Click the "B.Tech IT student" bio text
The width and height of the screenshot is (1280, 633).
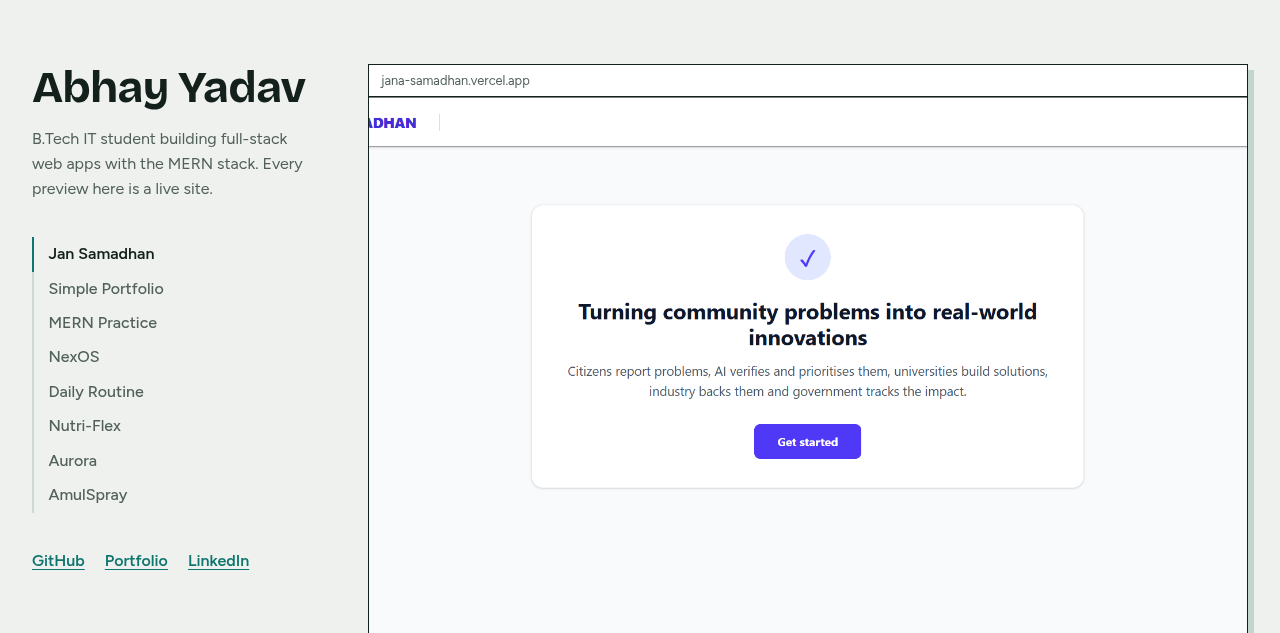167,163
